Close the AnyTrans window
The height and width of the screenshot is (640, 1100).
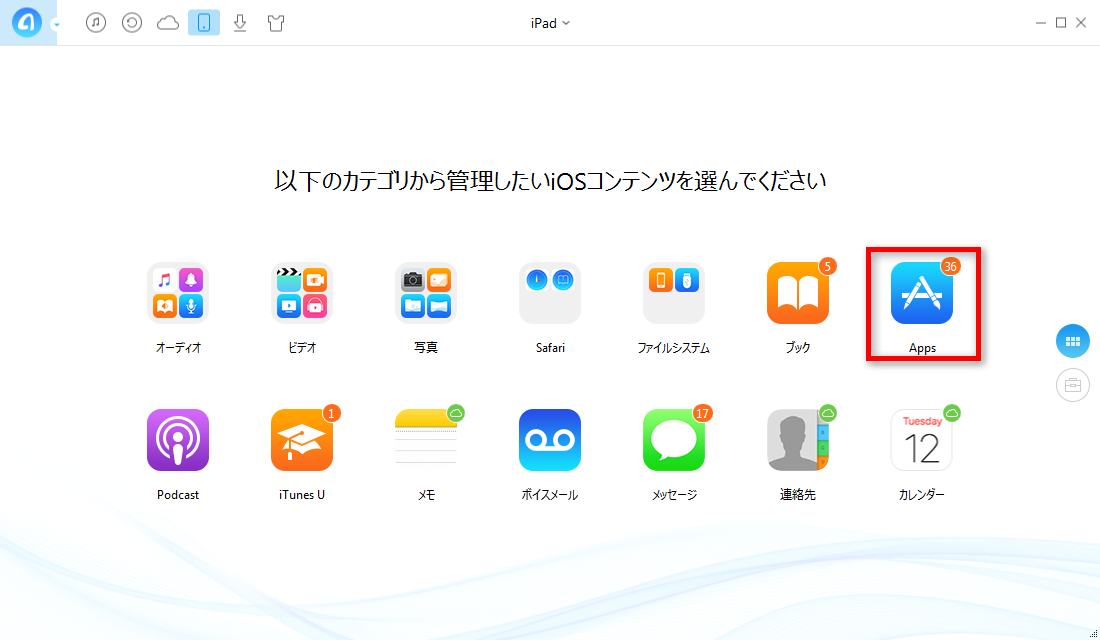[x=1081, y=22]
